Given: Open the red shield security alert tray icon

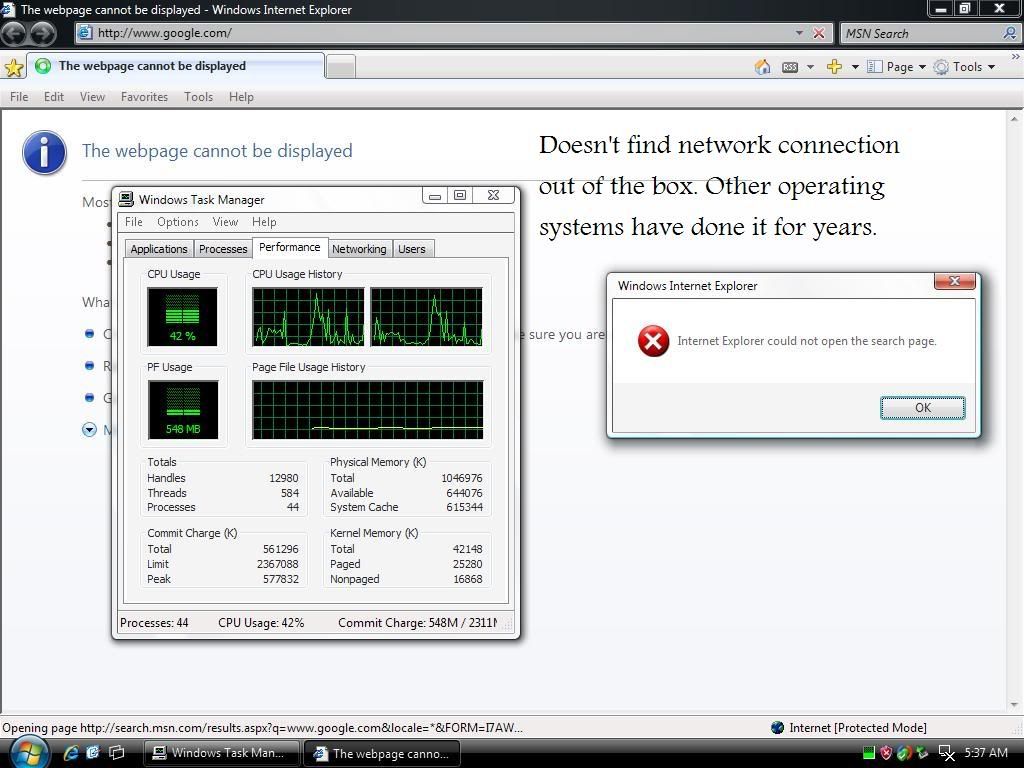Looking at the screenshot, I should pos(886,753).
